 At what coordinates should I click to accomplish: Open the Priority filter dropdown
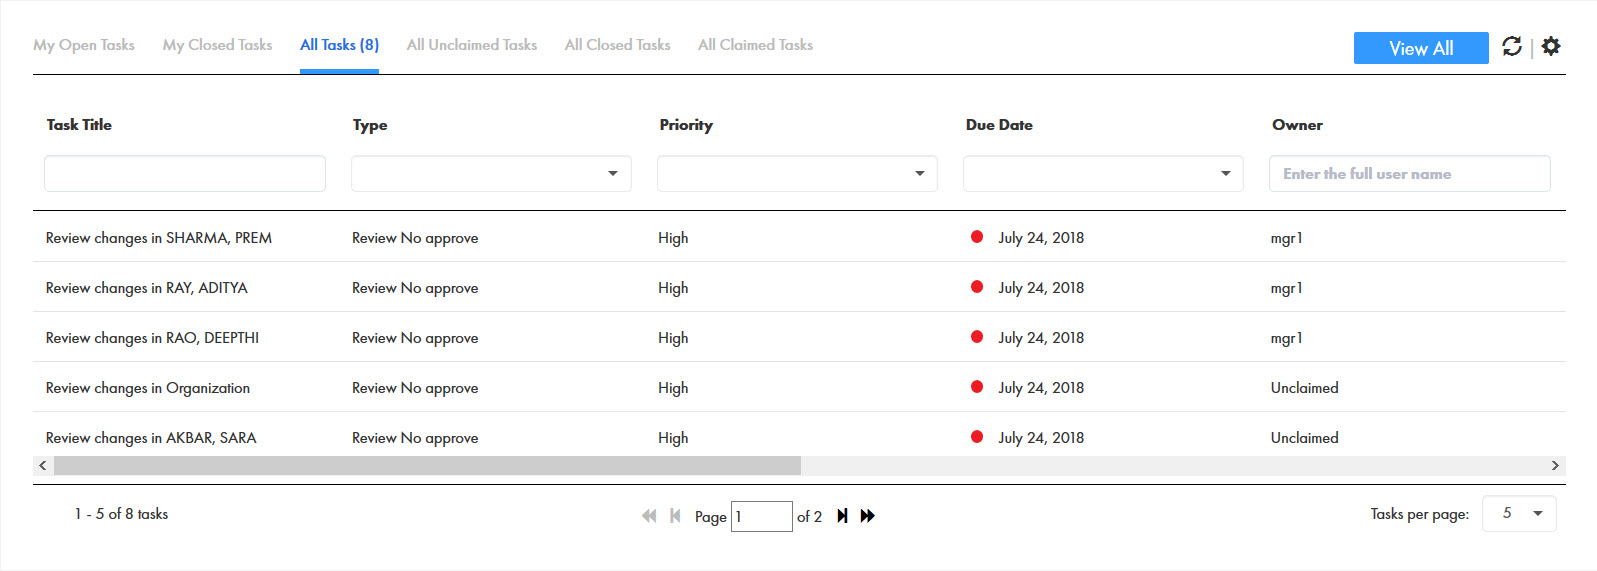(797, 174)
